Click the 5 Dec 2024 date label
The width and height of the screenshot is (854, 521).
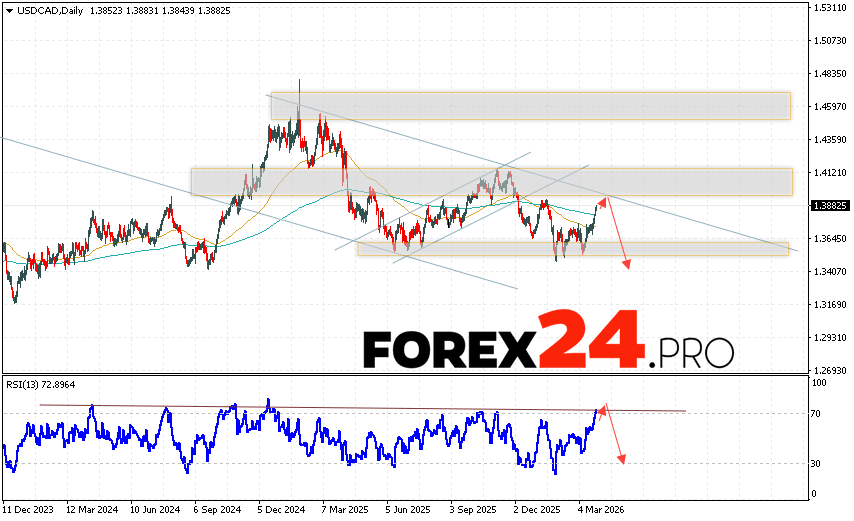point(281,508)
